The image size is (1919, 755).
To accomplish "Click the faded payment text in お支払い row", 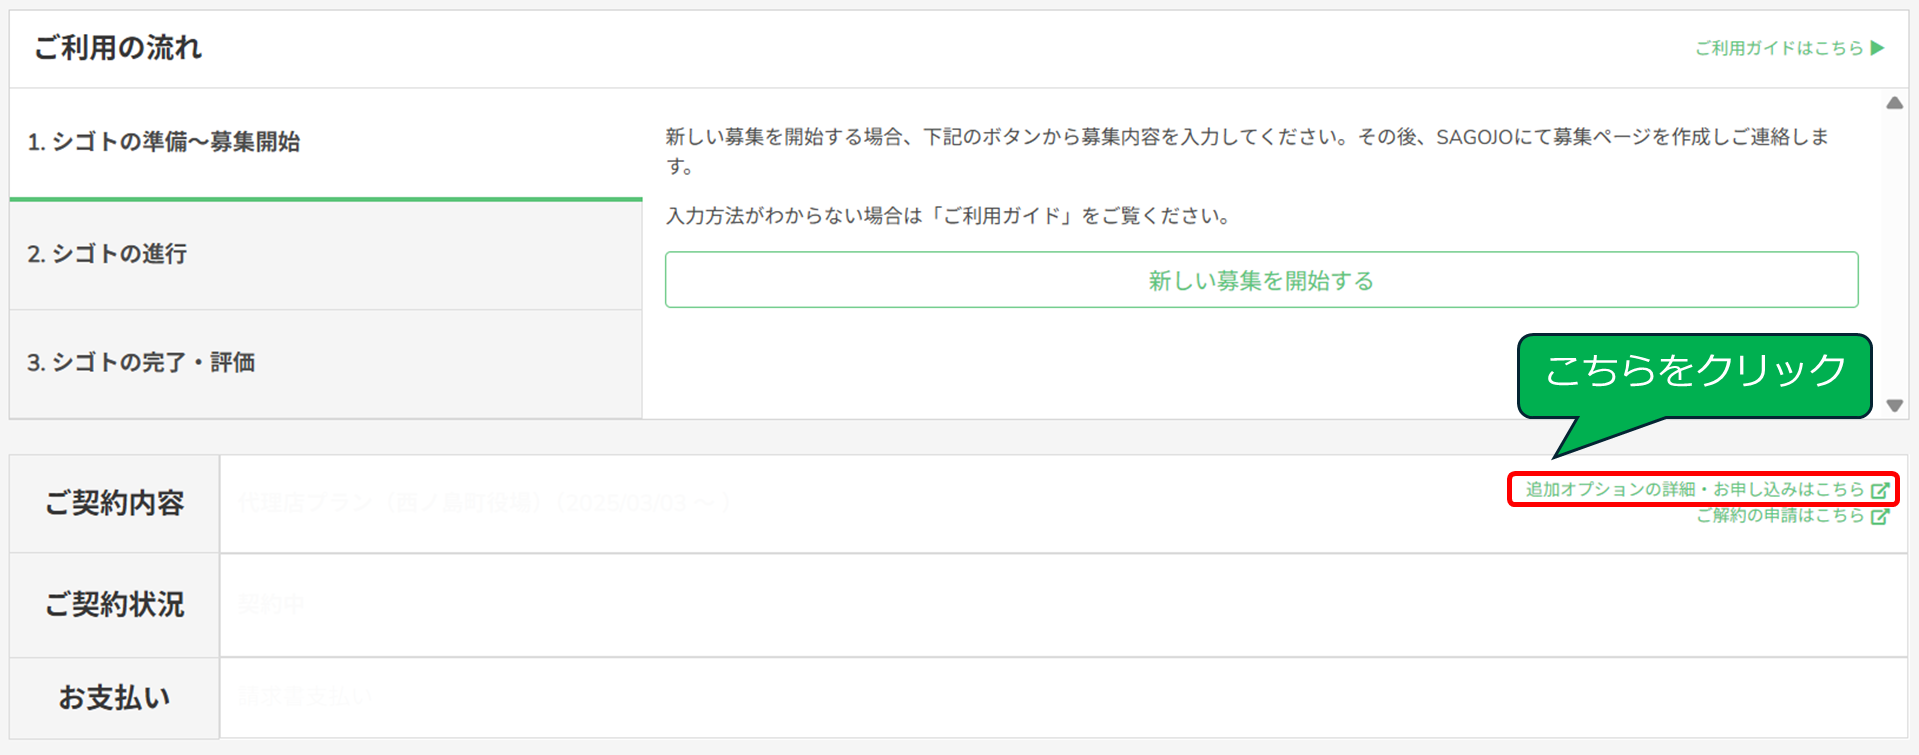I will click(x=306, y=697).
